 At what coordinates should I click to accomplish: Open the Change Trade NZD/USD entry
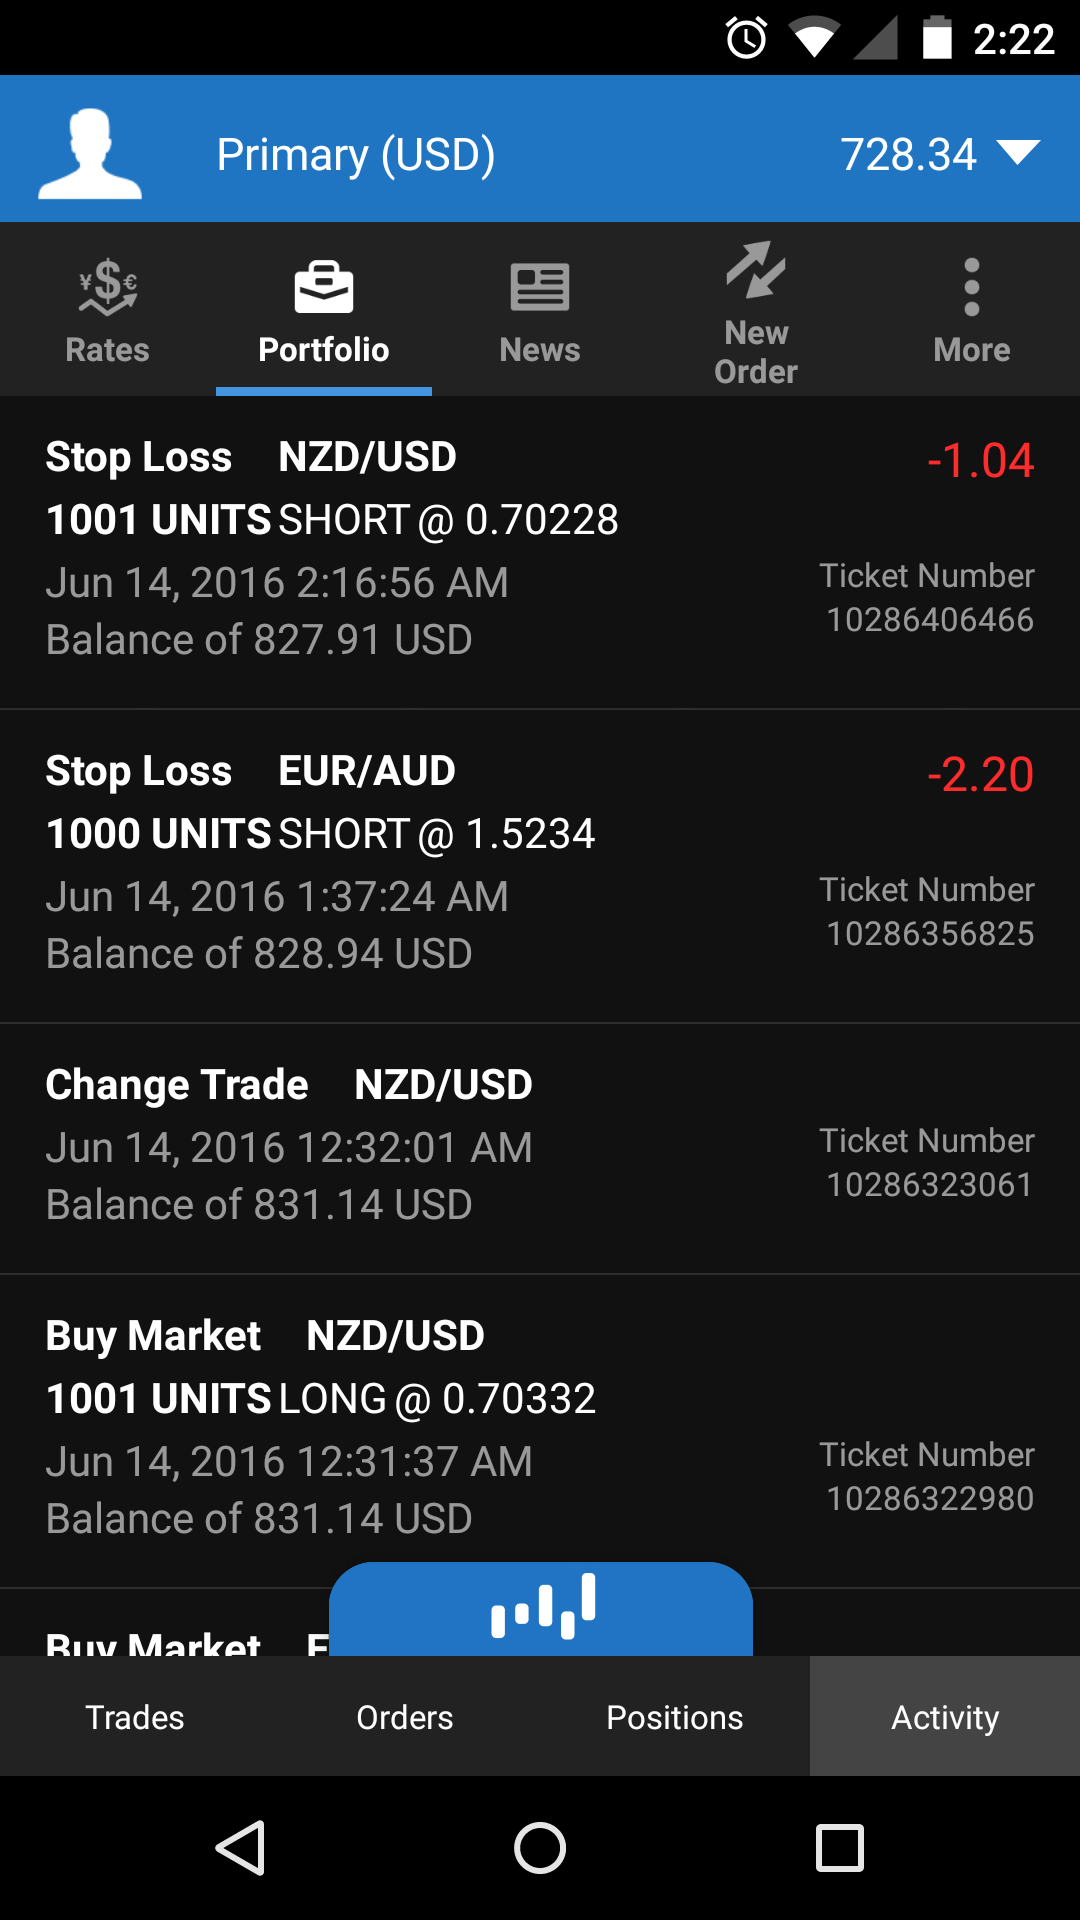click(x=540, y=1147)
